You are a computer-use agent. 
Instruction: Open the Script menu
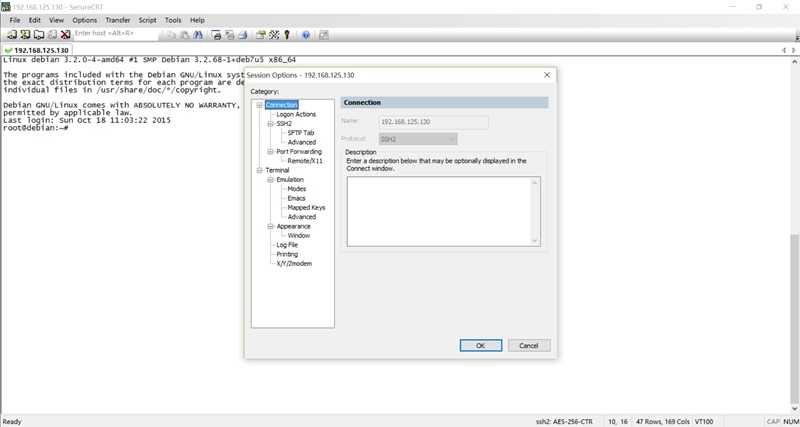147,20
